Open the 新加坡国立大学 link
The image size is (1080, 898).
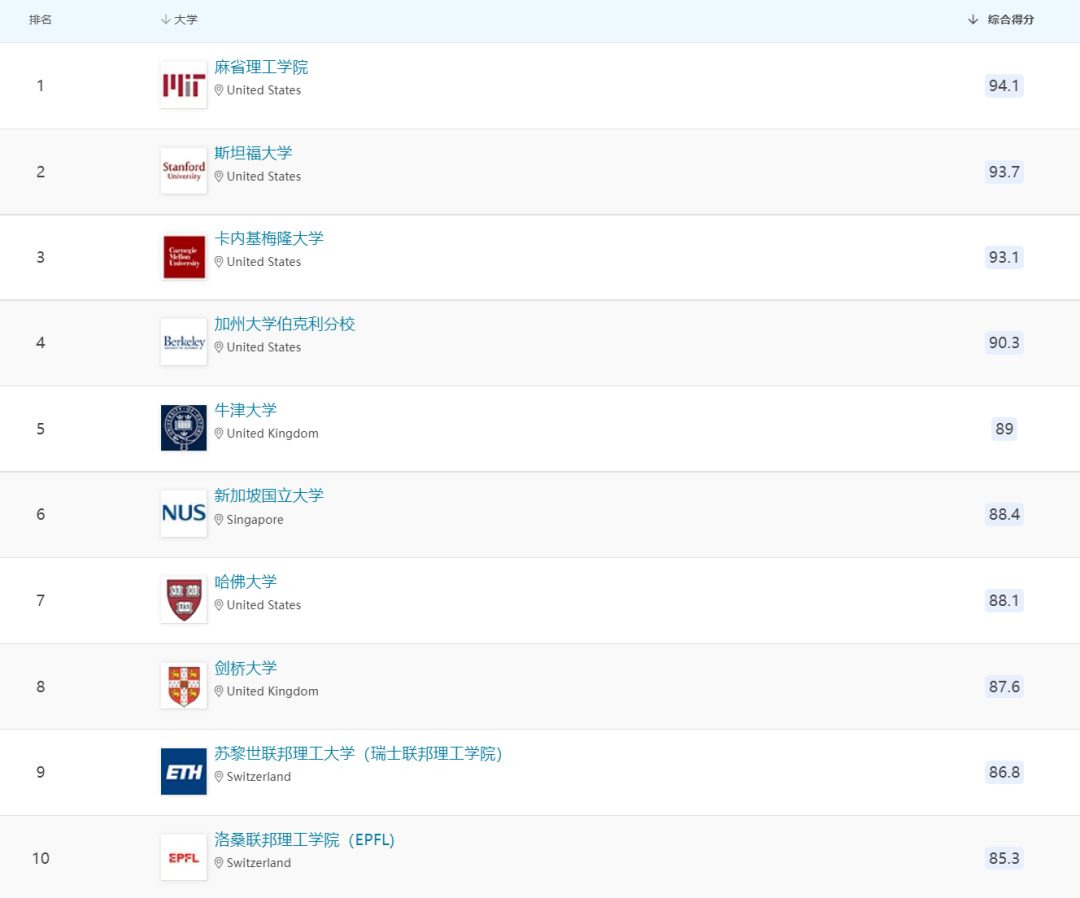pyautogui.click(x=269, y=496)
